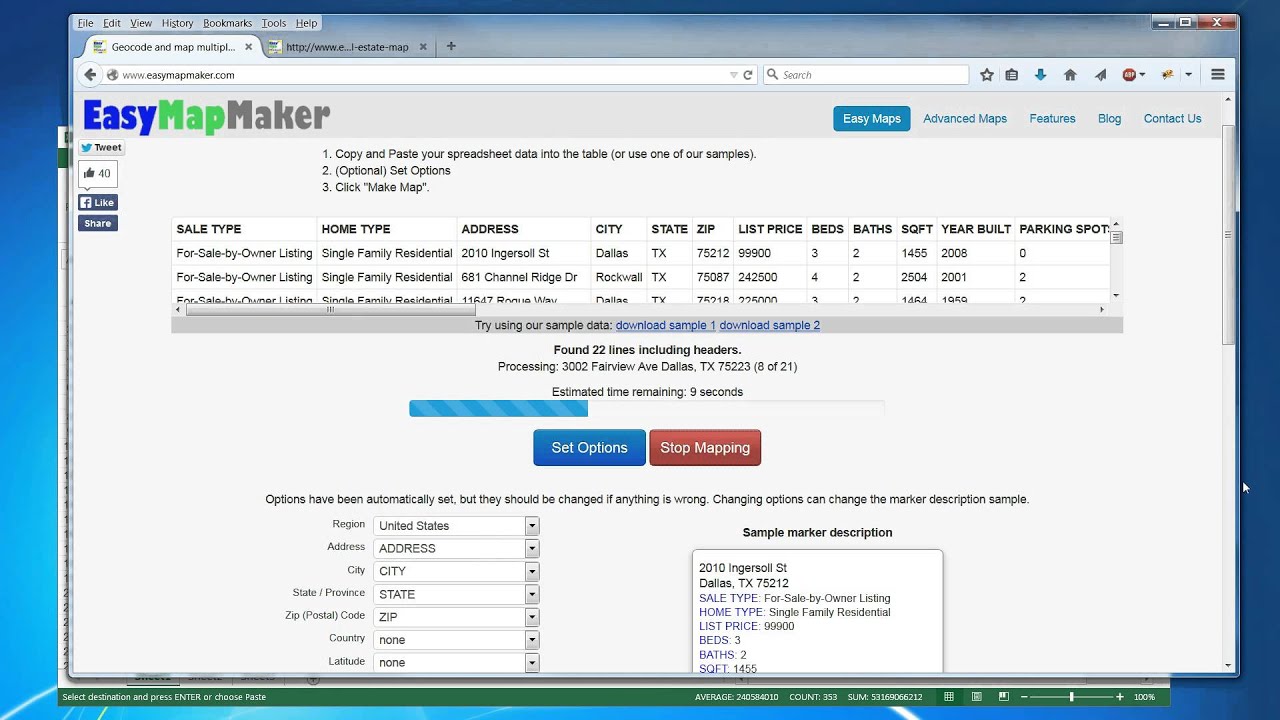The width and height of the screenshot is (1280, 720).
Task: Click Excel zoom out minus button
Action: 1022,697
